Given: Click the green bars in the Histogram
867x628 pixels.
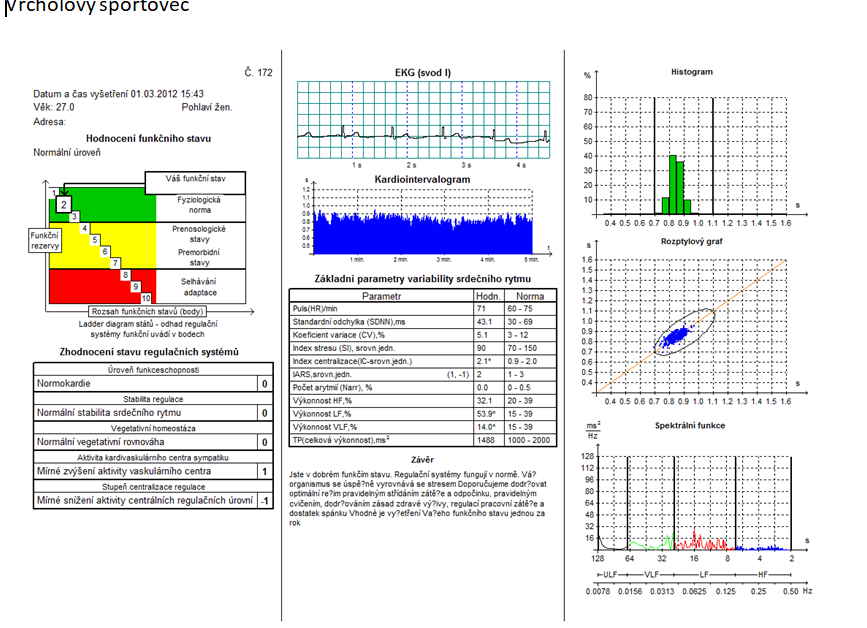Looking at the screenshot, I should pyautogui.click(x=676, y=186).
